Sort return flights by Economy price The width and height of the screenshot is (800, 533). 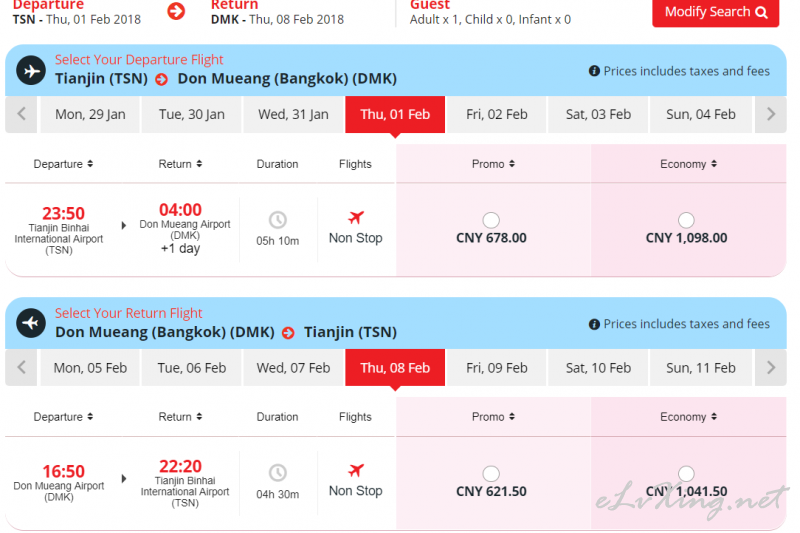tap(688, 417)
